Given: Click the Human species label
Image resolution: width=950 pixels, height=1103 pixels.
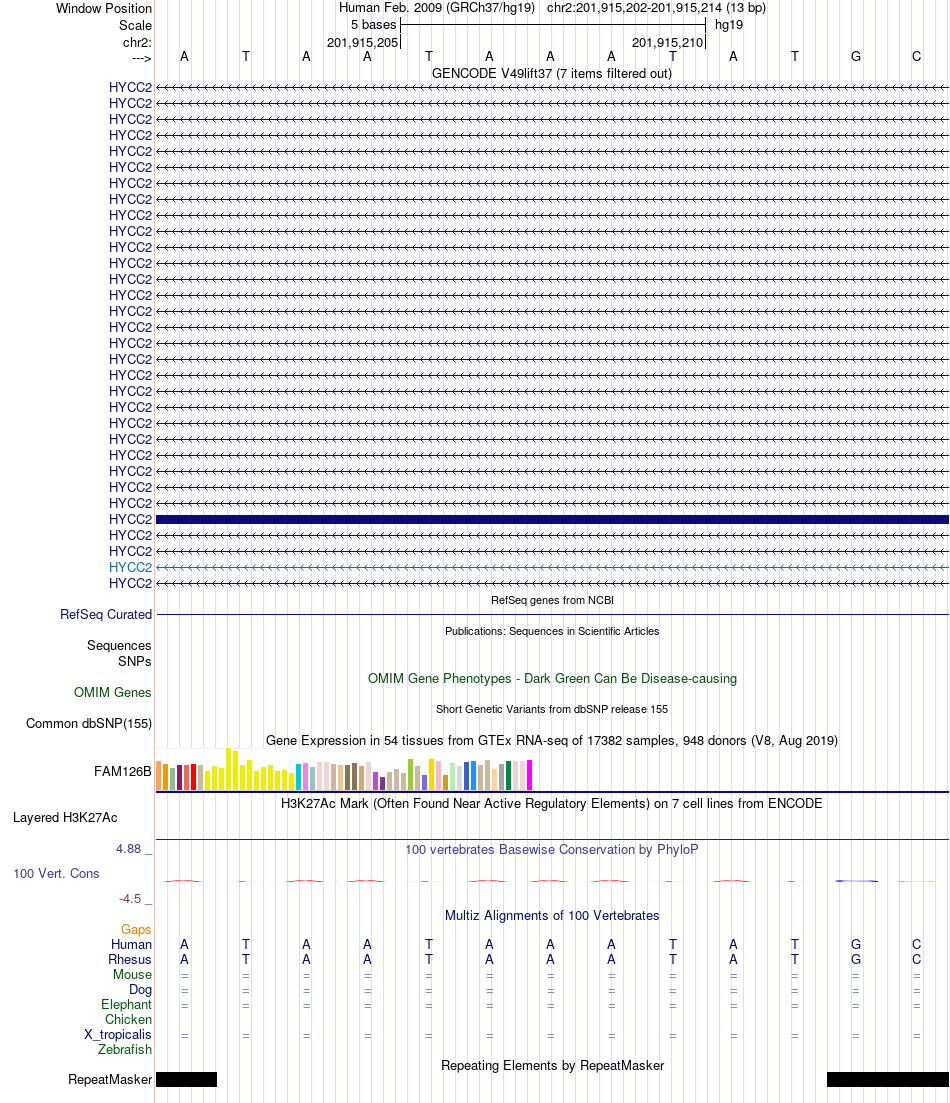Looking at the screenshot, I should click(131, 944).
